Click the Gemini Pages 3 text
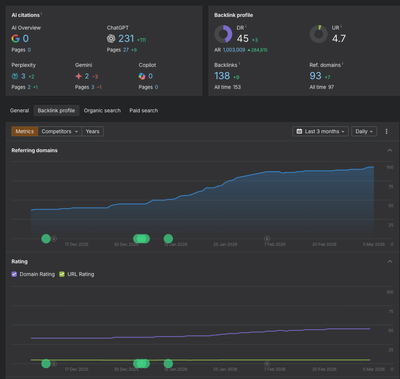Screen dimensions: 400x379 click(x=85, y=87)
